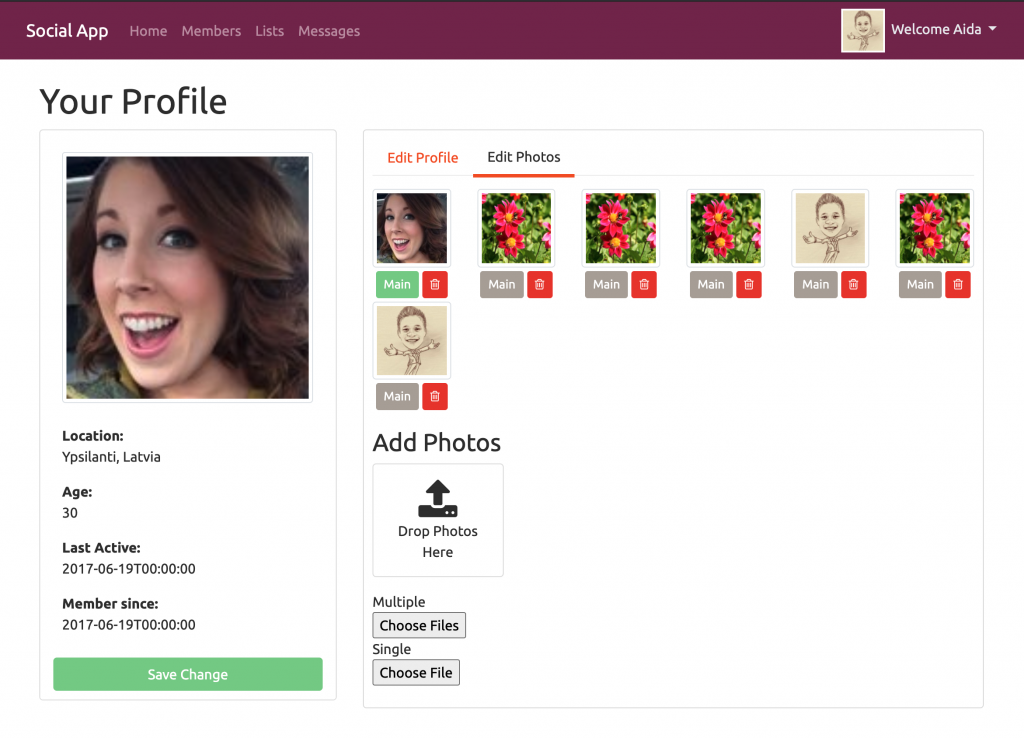Screen dimensions: 1024x738
Task: Click the upload icon in the drop zone
Action: click(438, 498)
